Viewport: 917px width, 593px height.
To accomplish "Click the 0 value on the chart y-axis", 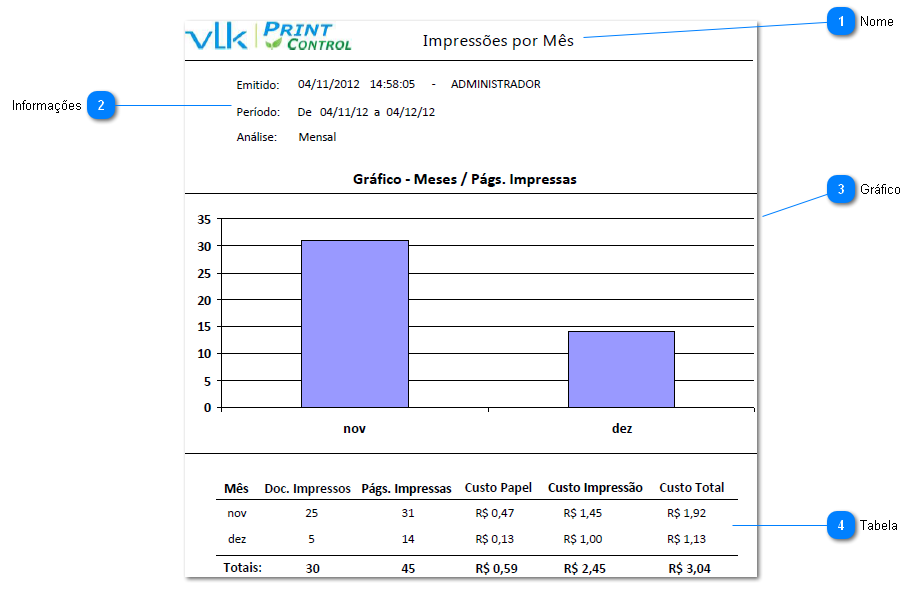I will point(208,408).
